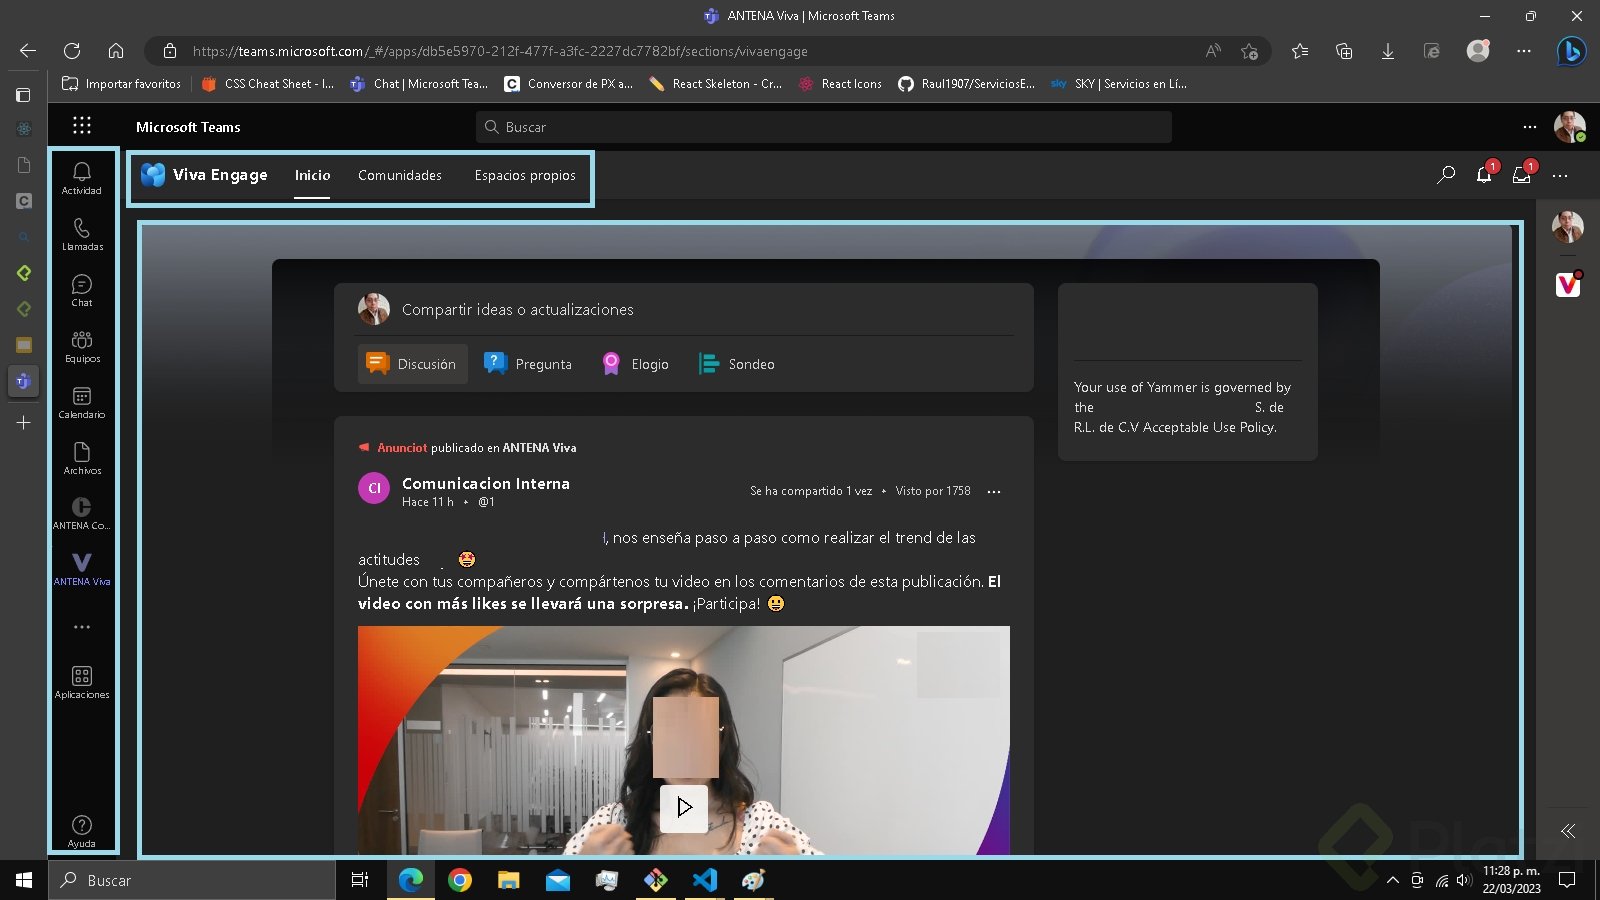Collapse the right panel with the chevron
Image resolution: width=1600 pixels, height=900 pixels.
(x=1568, y=831)
